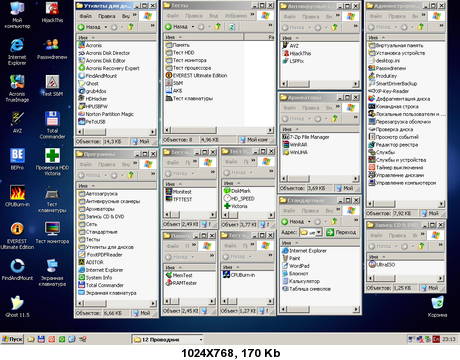Open the AVZ desktop shortcut
460x360 pixels.
coord(17,122)
